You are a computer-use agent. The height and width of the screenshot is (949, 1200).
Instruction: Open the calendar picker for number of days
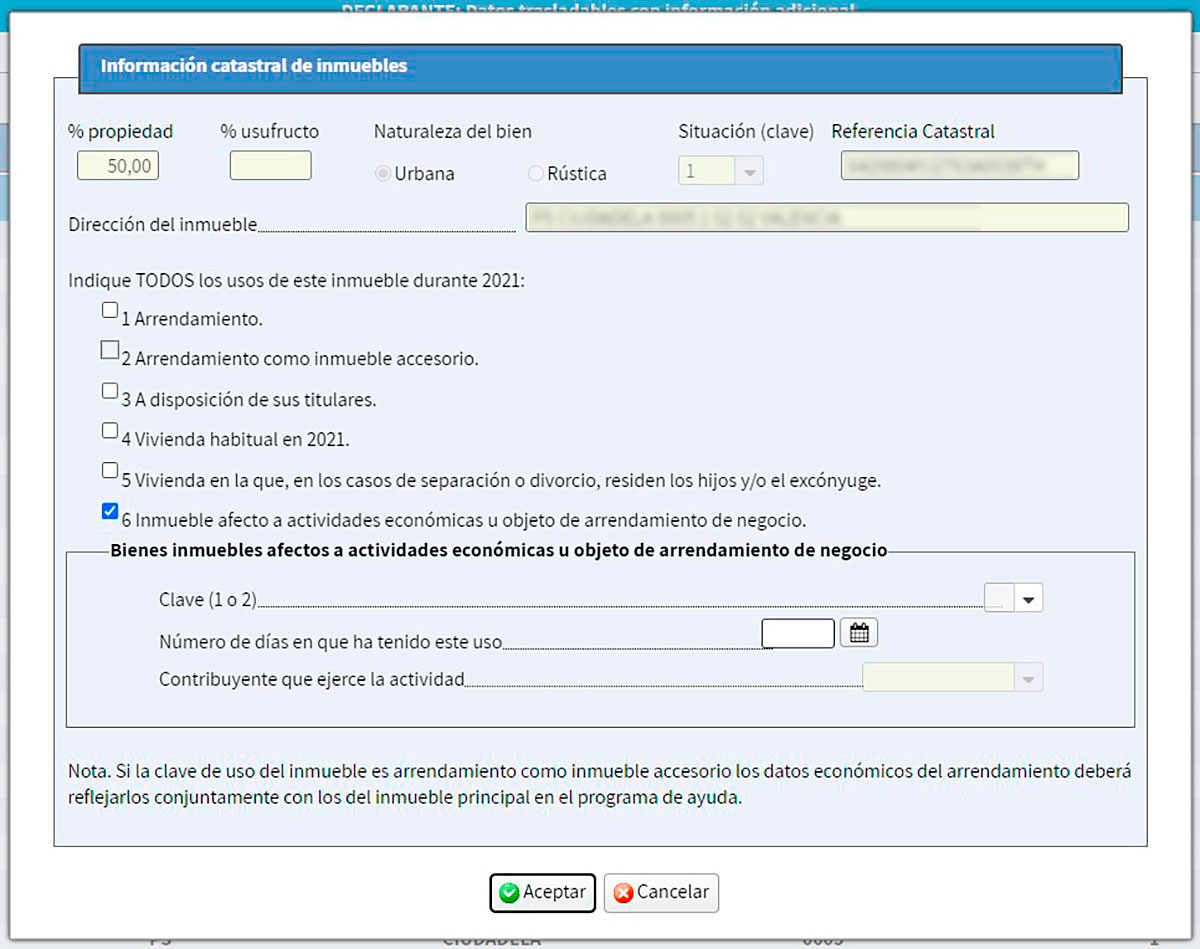coord(859,633)
